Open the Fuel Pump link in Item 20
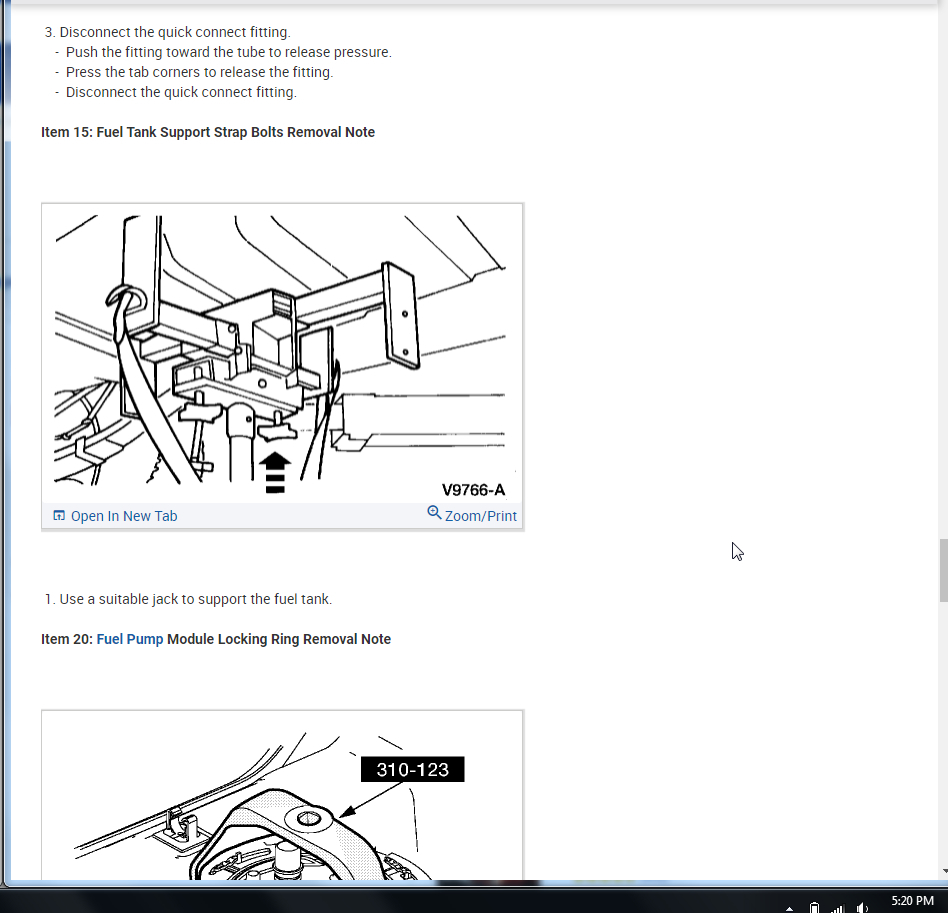The width and height of the screenshot is (948, 913). click(x=130, y=639)
